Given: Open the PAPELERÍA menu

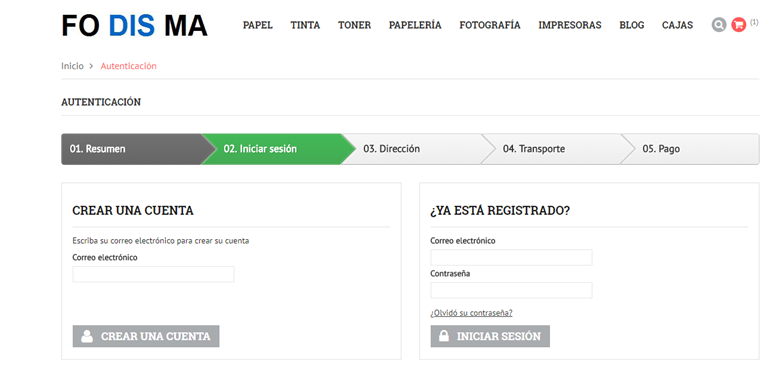Looking at the screenshot, I should click(415, 25).
